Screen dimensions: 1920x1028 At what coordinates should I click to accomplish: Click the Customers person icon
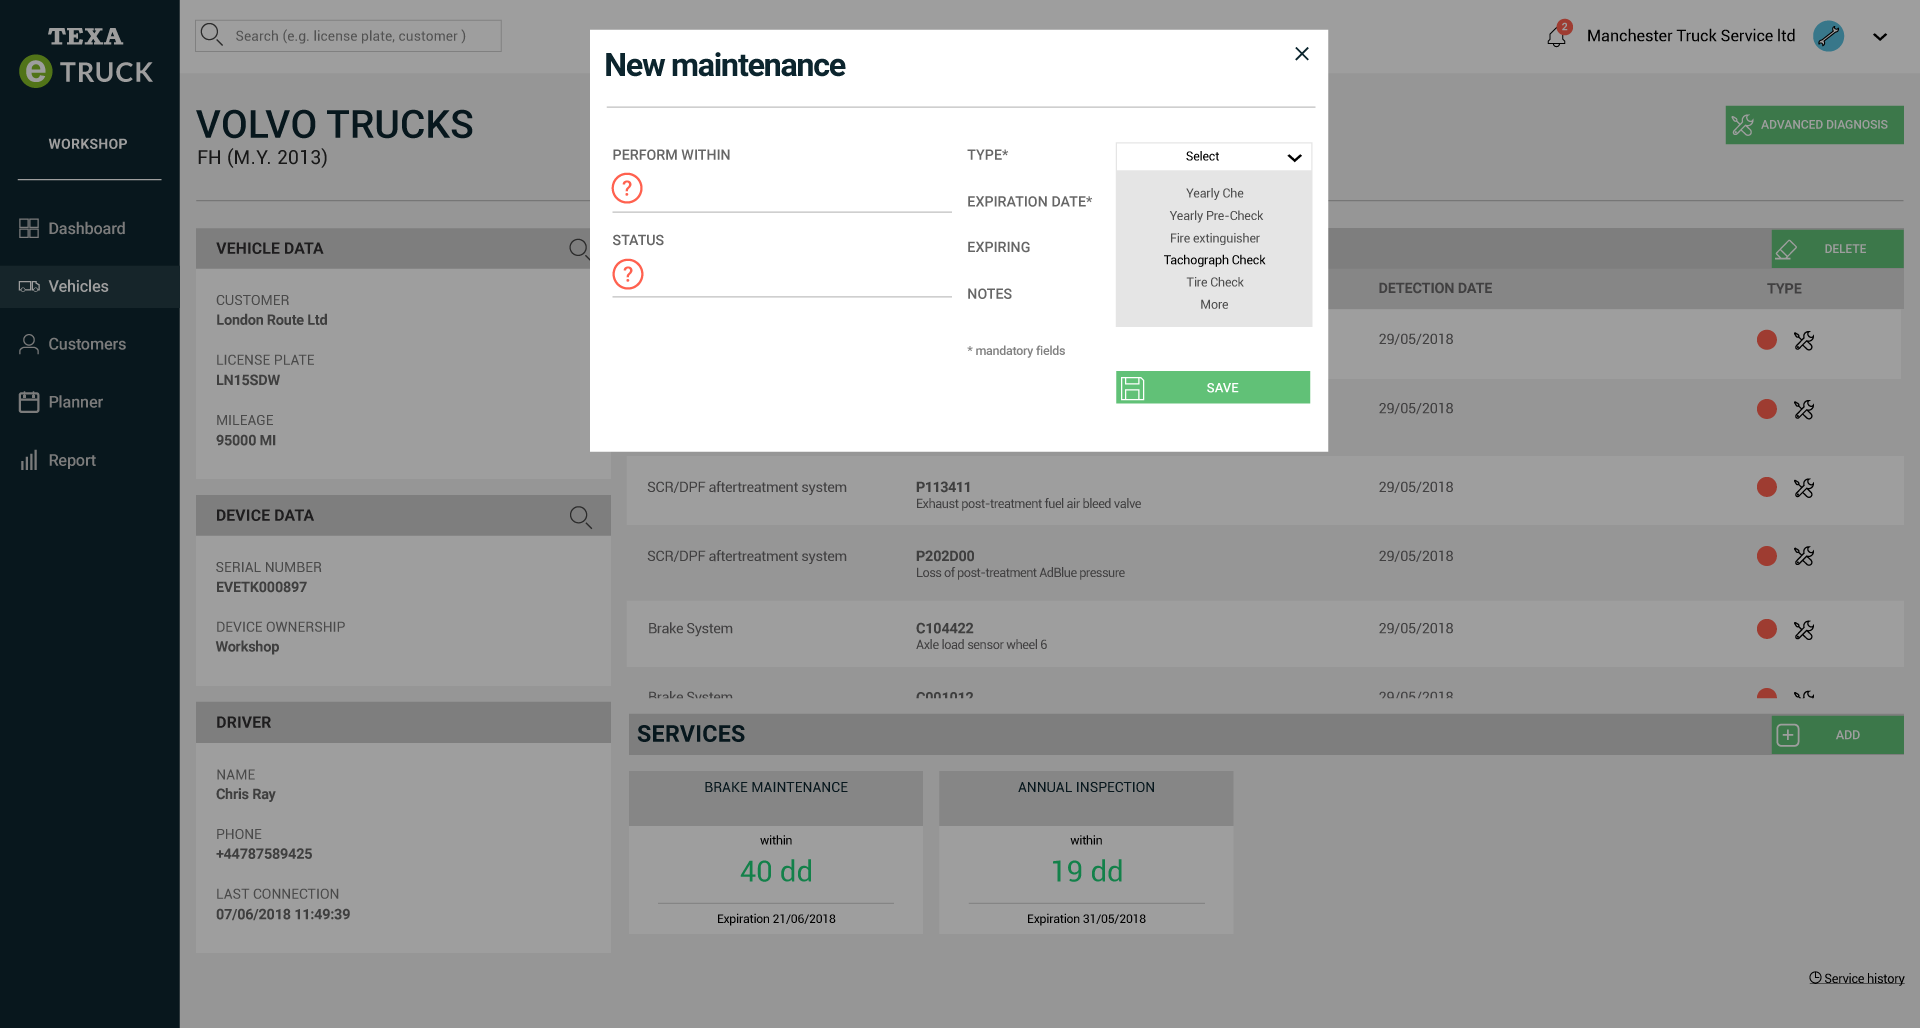click(29, 344)
